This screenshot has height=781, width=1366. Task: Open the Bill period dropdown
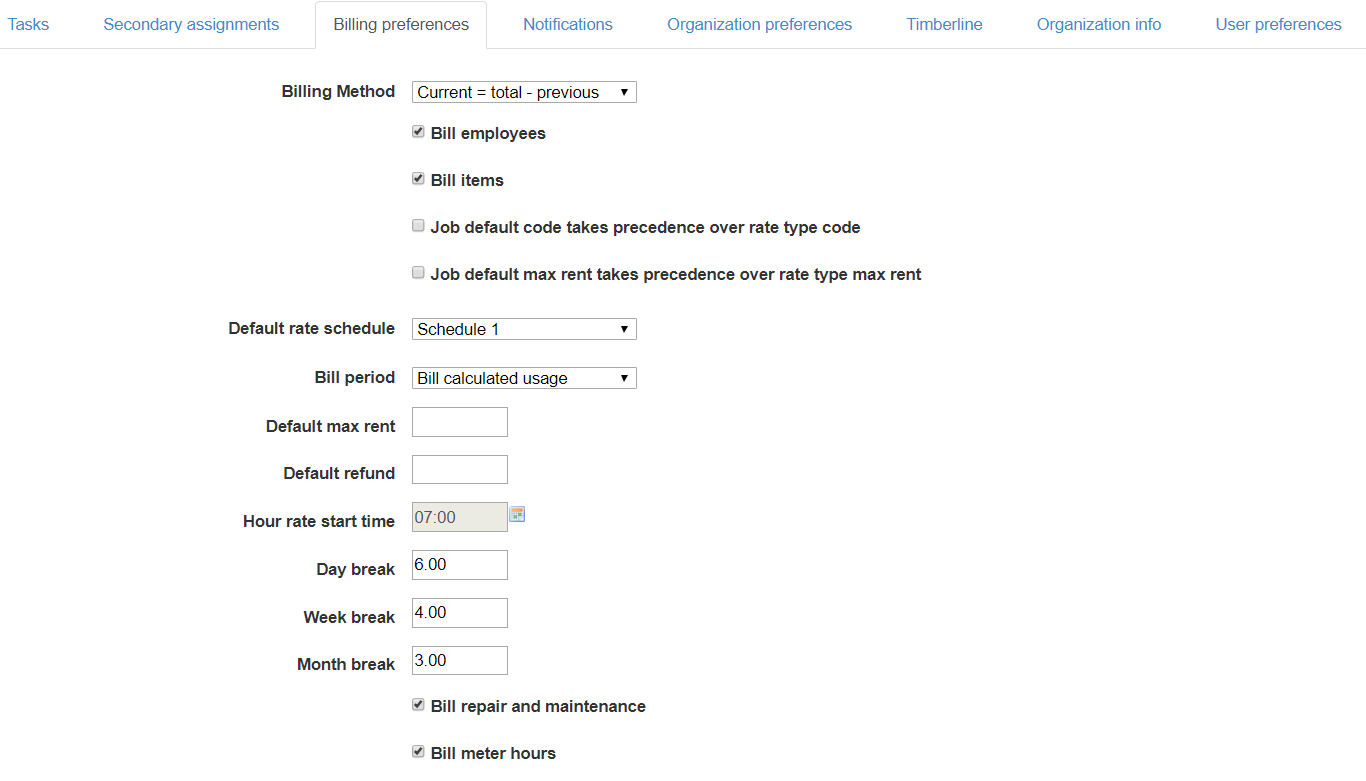tap(524, 378)
